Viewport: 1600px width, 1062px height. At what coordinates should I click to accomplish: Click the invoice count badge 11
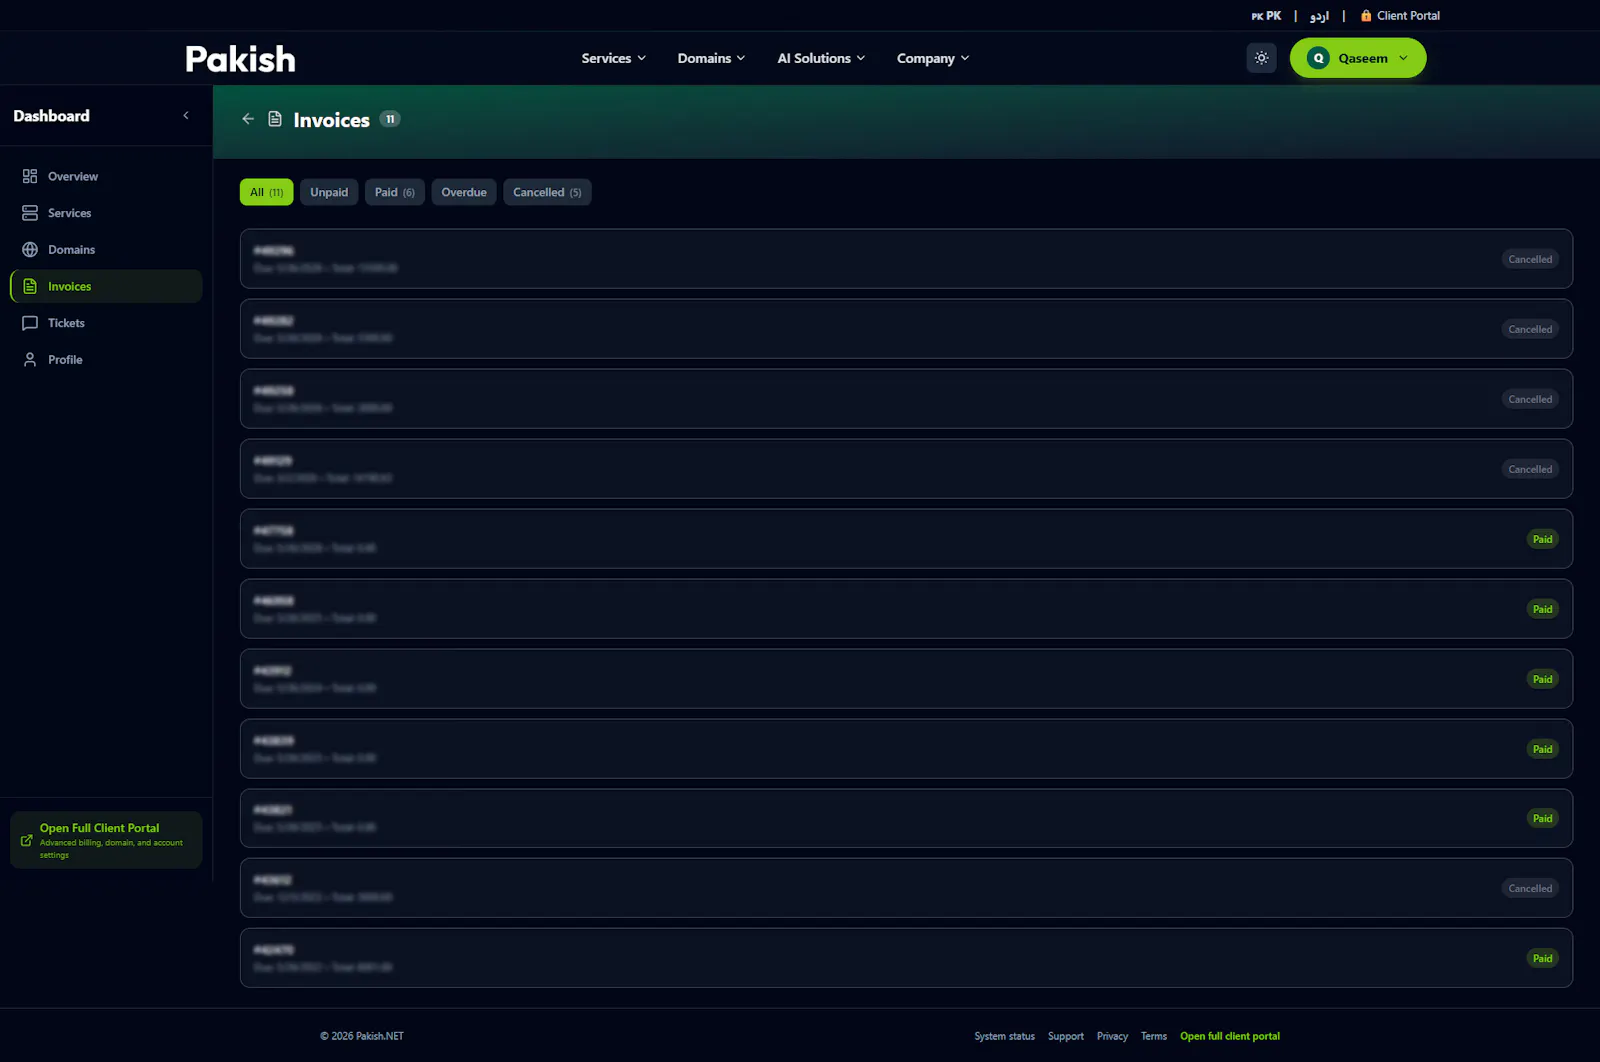(390, 119)
